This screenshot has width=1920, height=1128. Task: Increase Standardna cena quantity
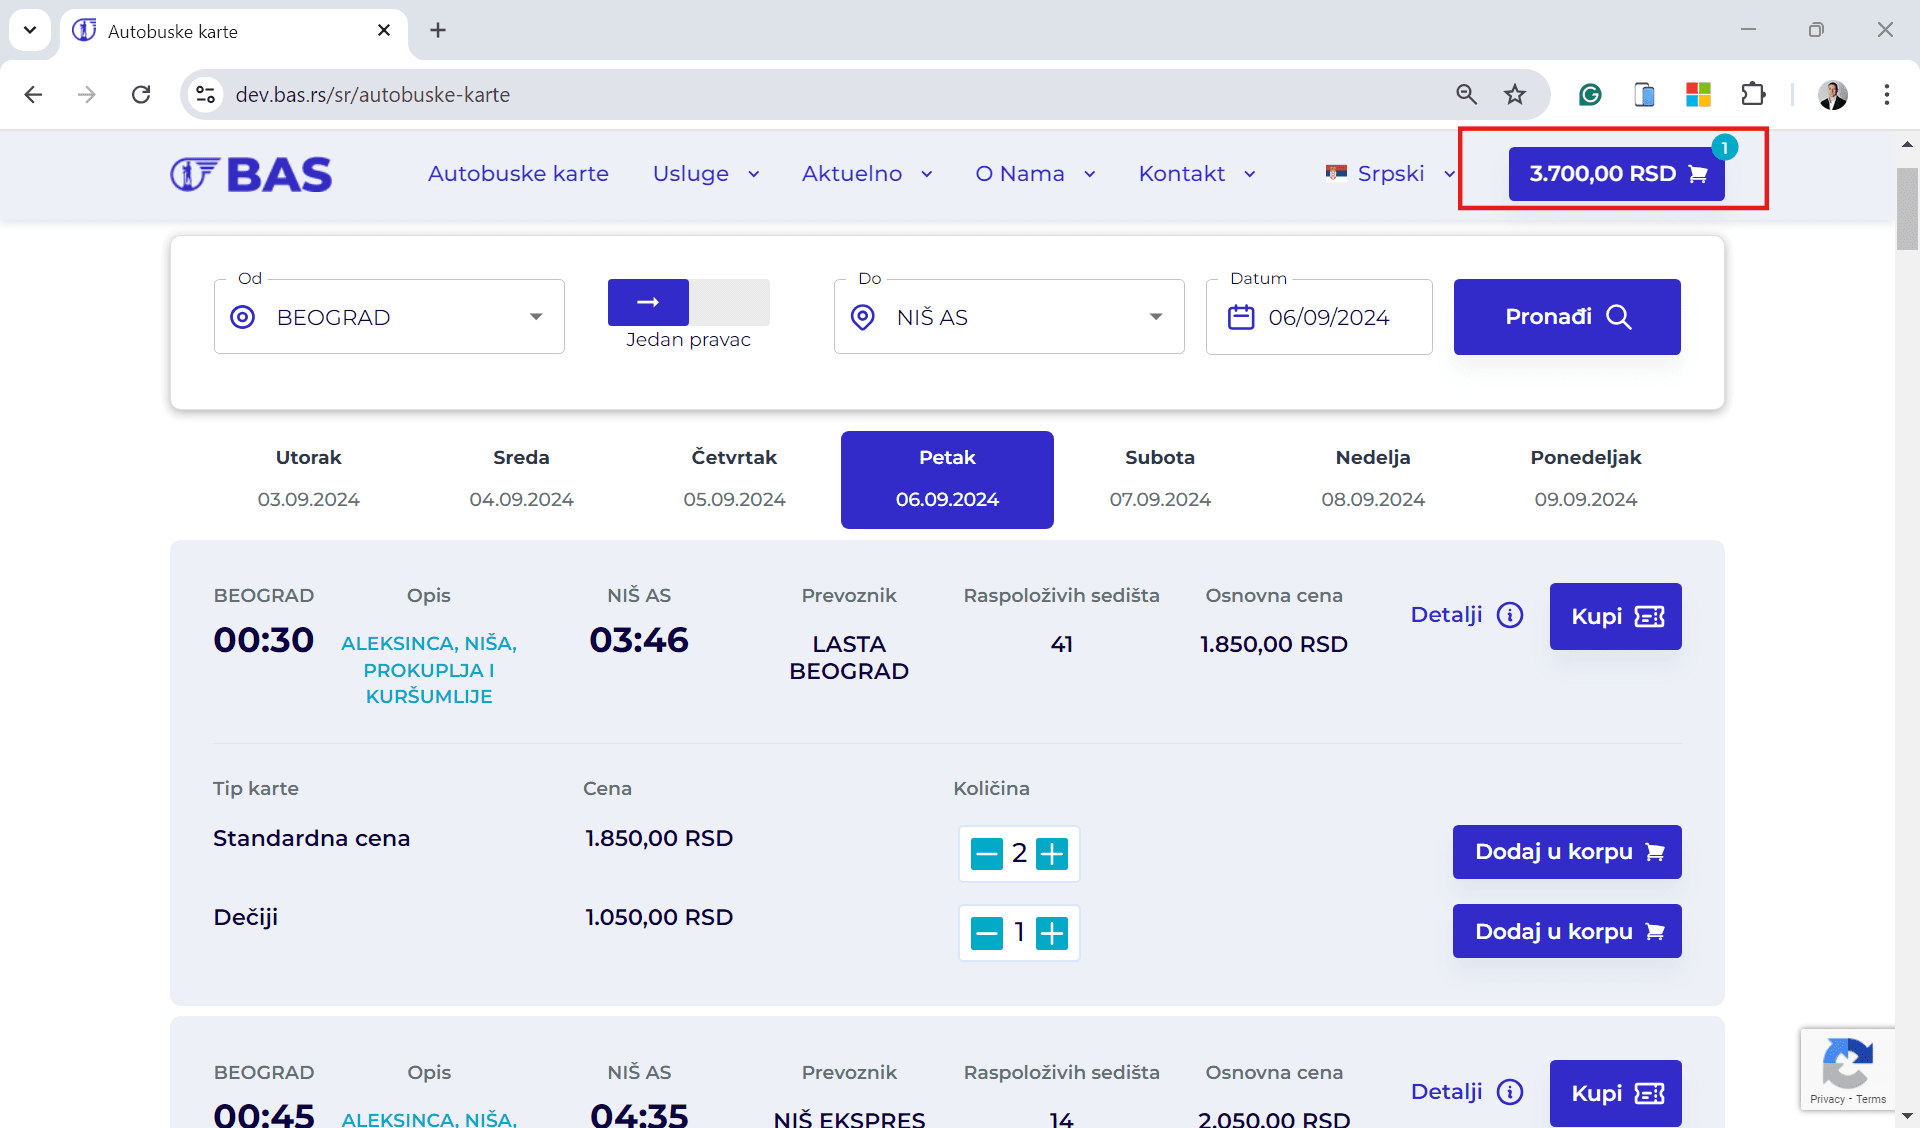(x=1052, y=854)
